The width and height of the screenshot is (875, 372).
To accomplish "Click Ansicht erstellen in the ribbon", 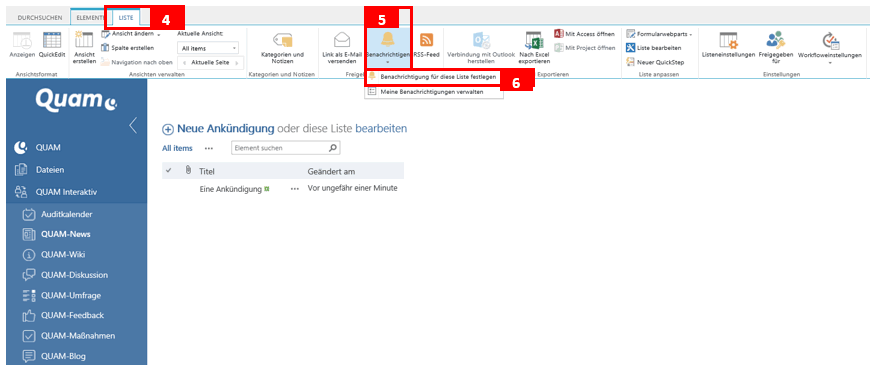I will [x=84, y=48].
